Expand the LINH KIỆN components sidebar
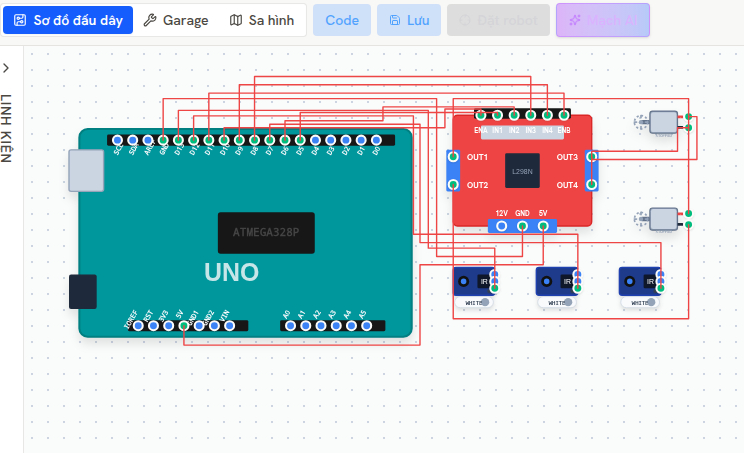Viewport: 744px width, 453px height. [6, 68]
